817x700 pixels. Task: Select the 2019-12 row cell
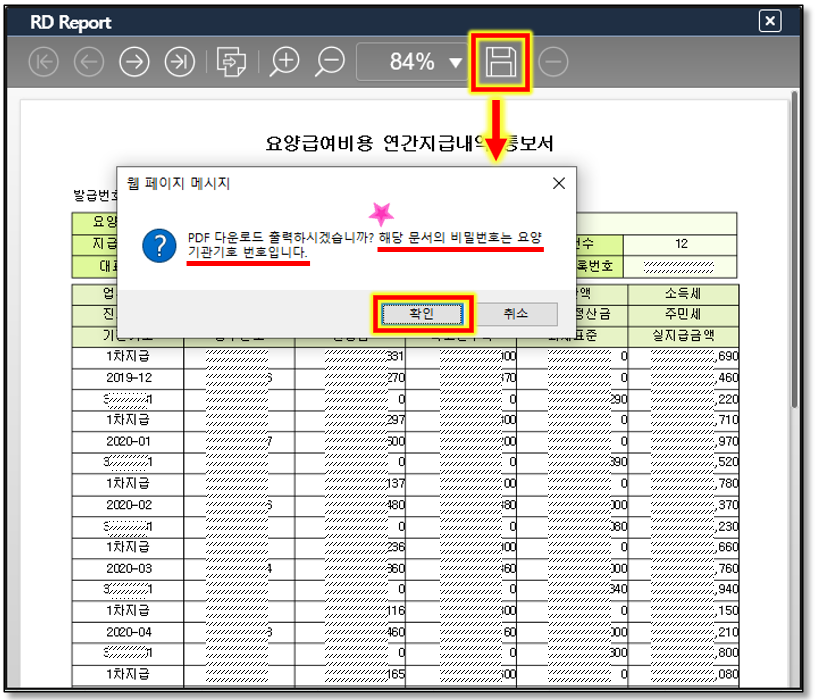click(x=127, y=378)
